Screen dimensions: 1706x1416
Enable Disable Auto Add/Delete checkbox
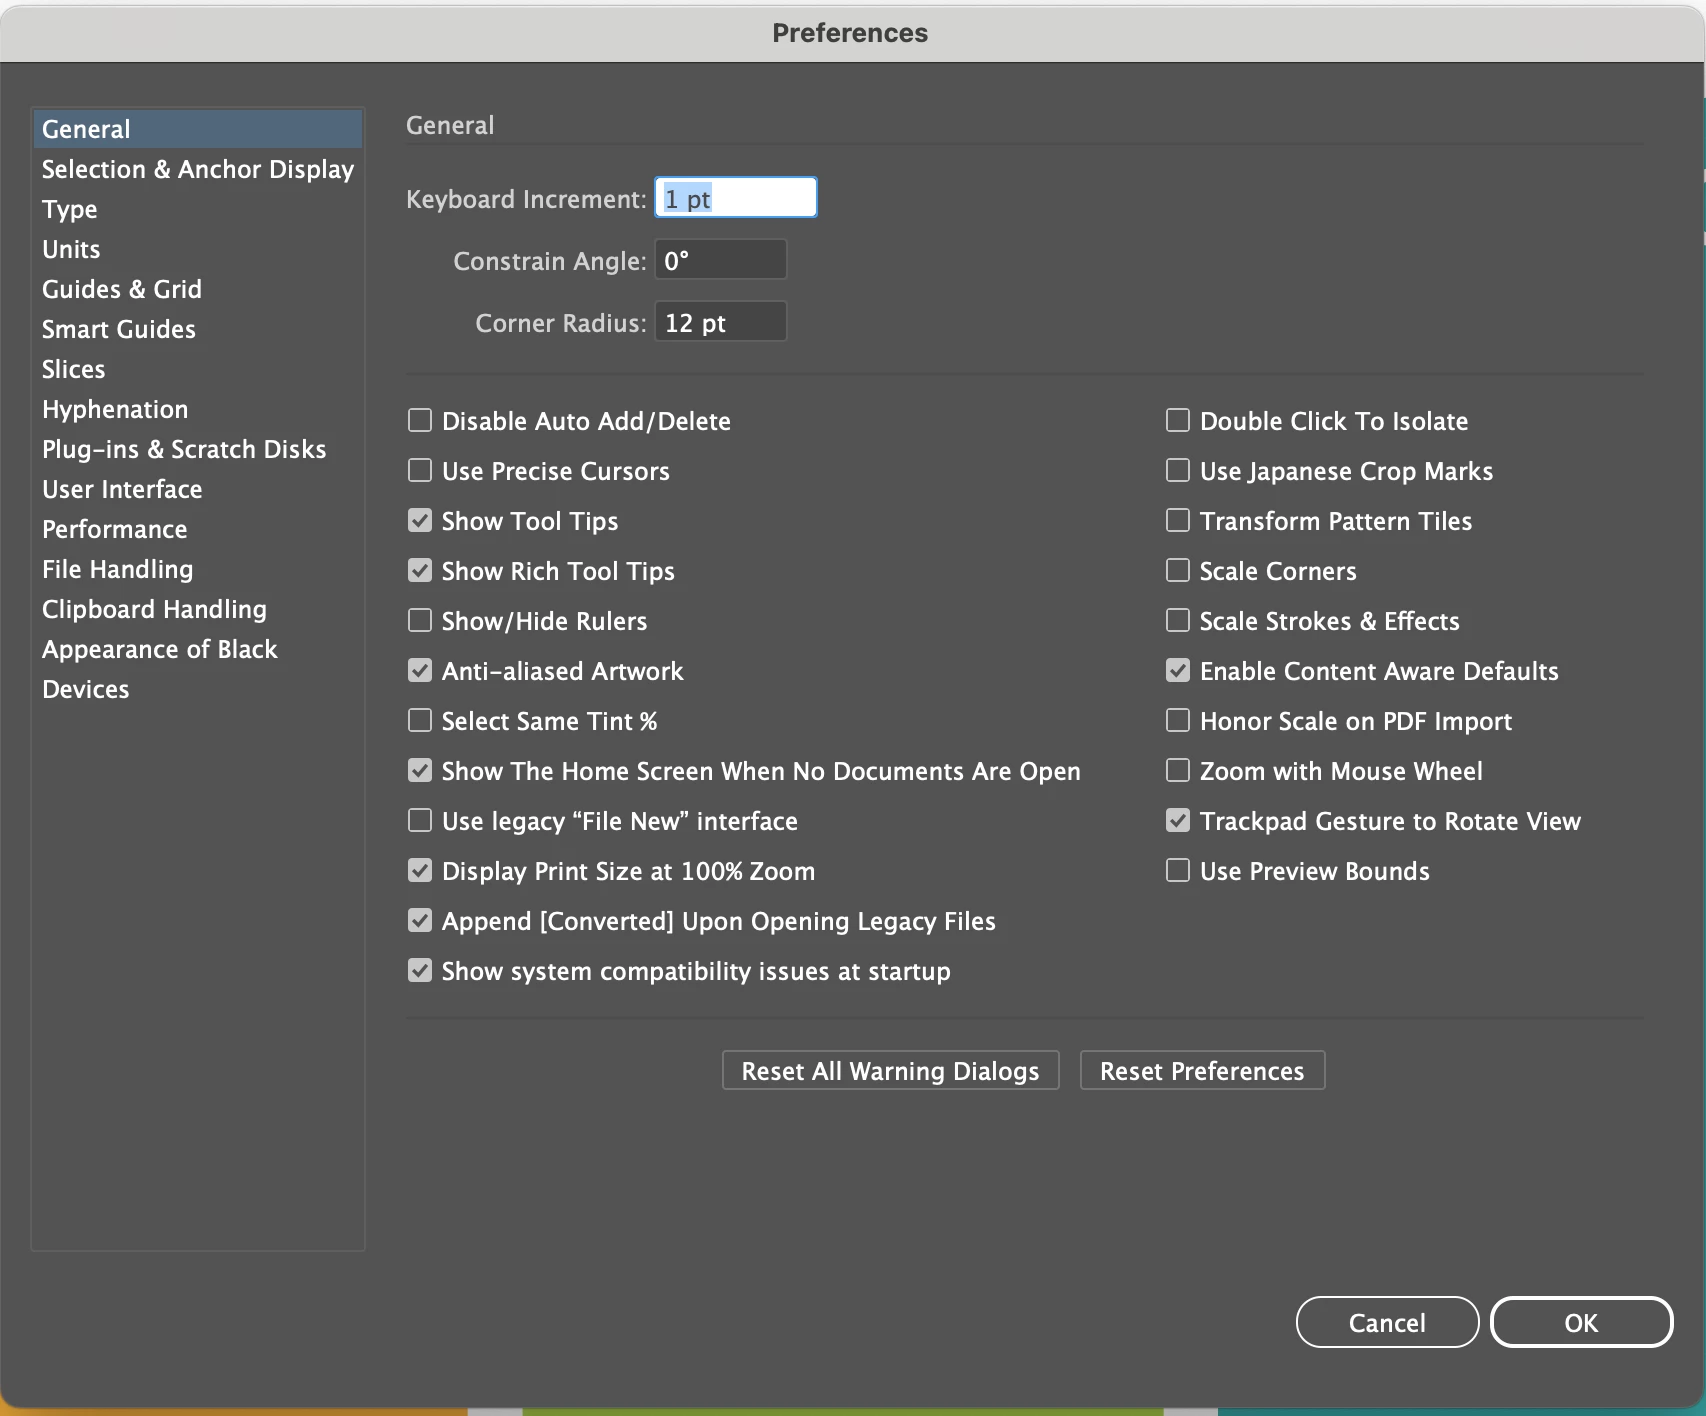[420, 420]
